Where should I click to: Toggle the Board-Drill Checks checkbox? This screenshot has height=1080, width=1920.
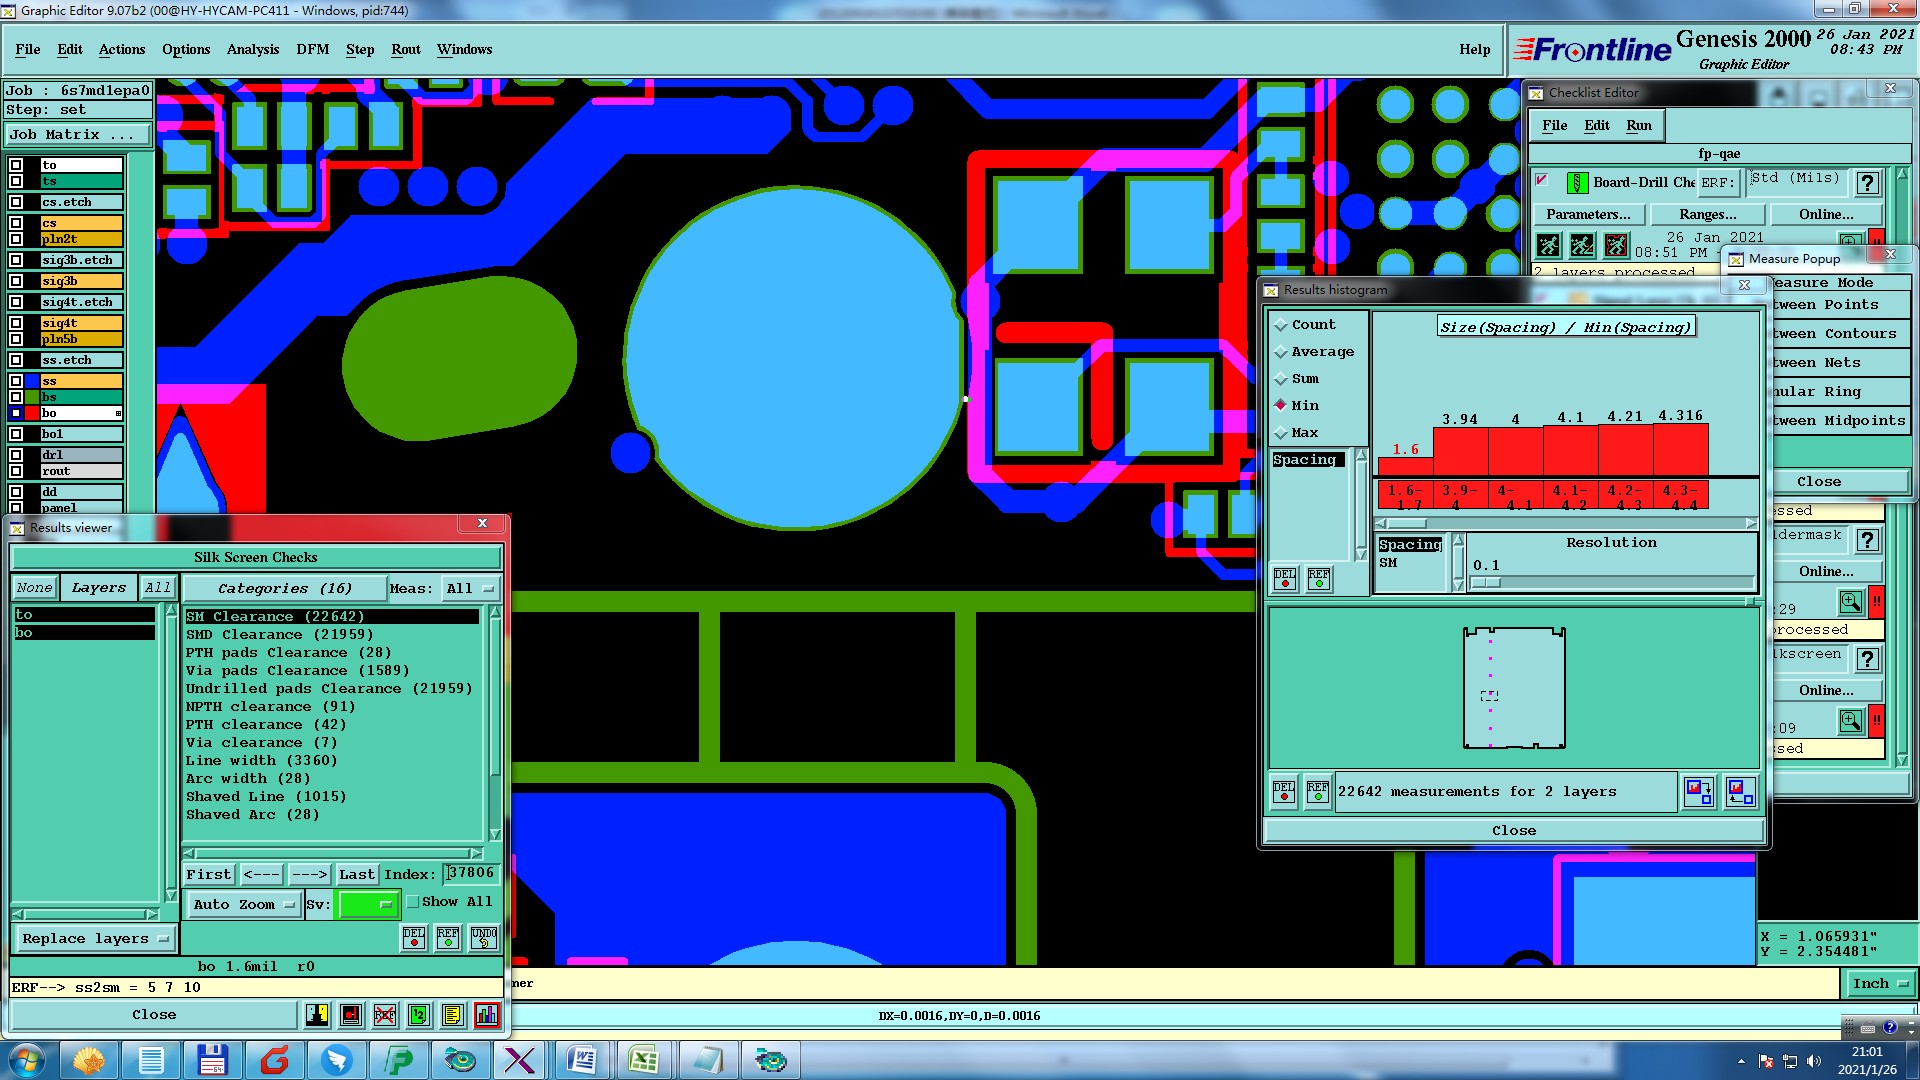(1542, 181)
